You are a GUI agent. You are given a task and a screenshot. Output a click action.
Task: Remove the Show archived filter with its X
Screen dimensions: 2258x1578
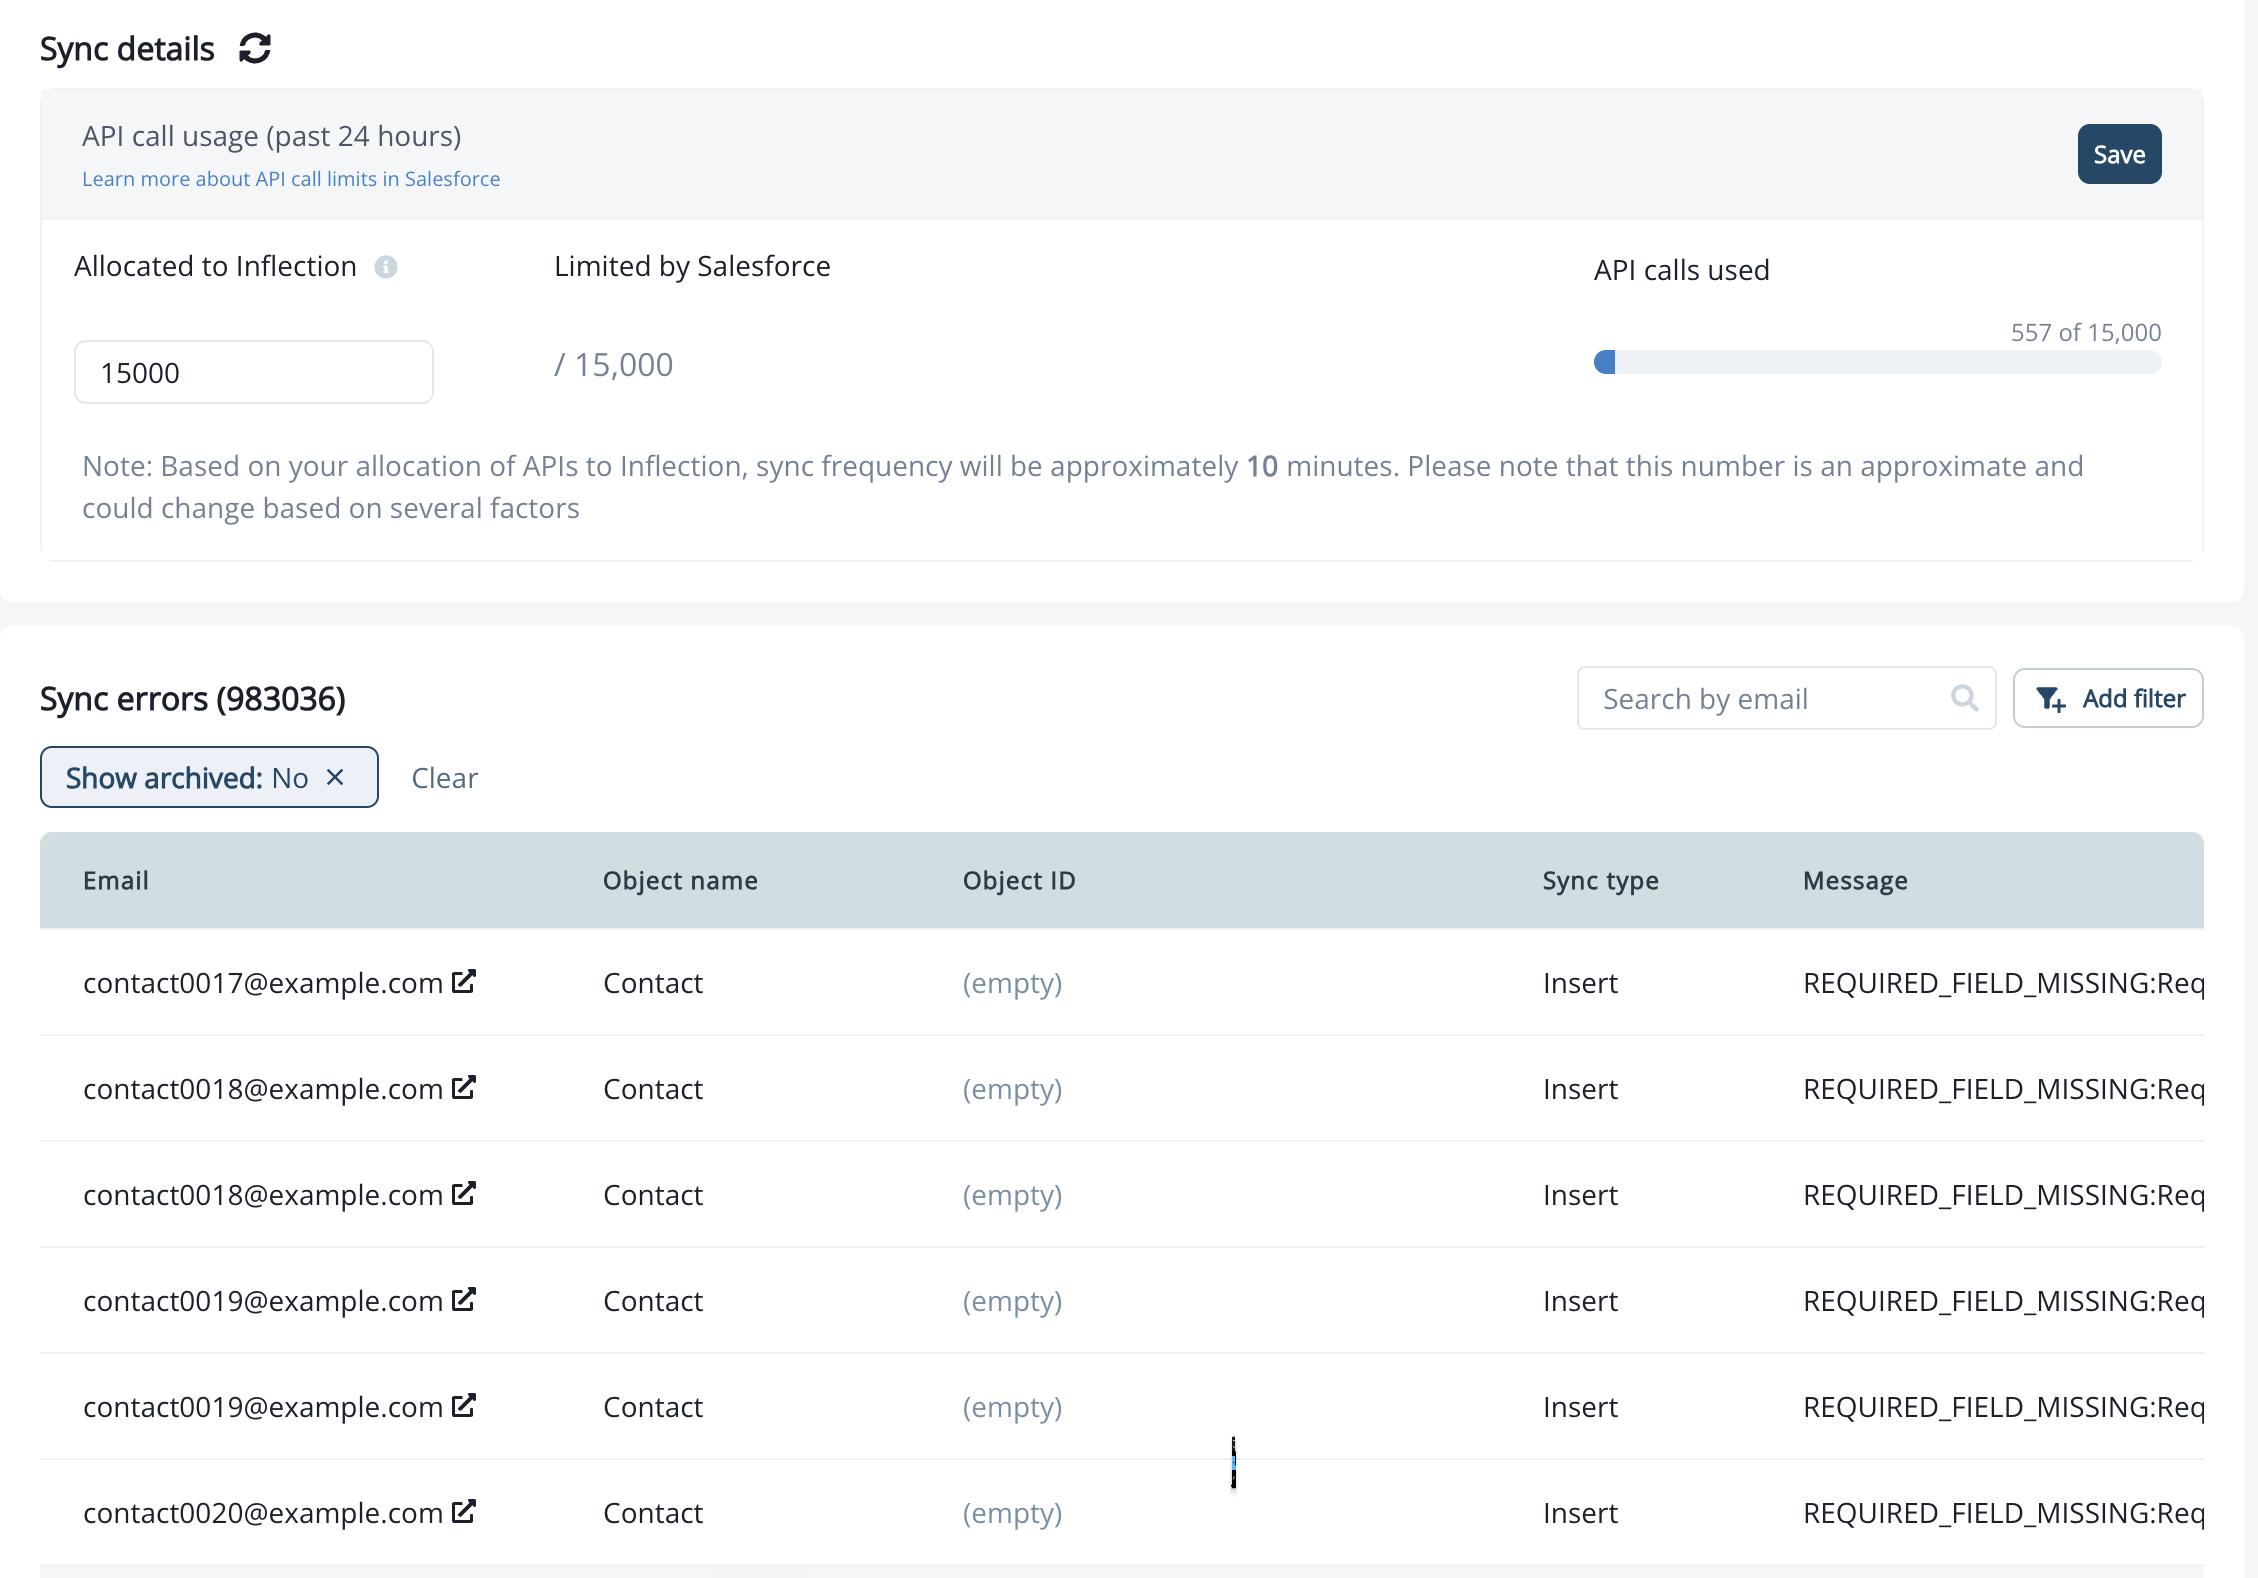tap(335, 777)
